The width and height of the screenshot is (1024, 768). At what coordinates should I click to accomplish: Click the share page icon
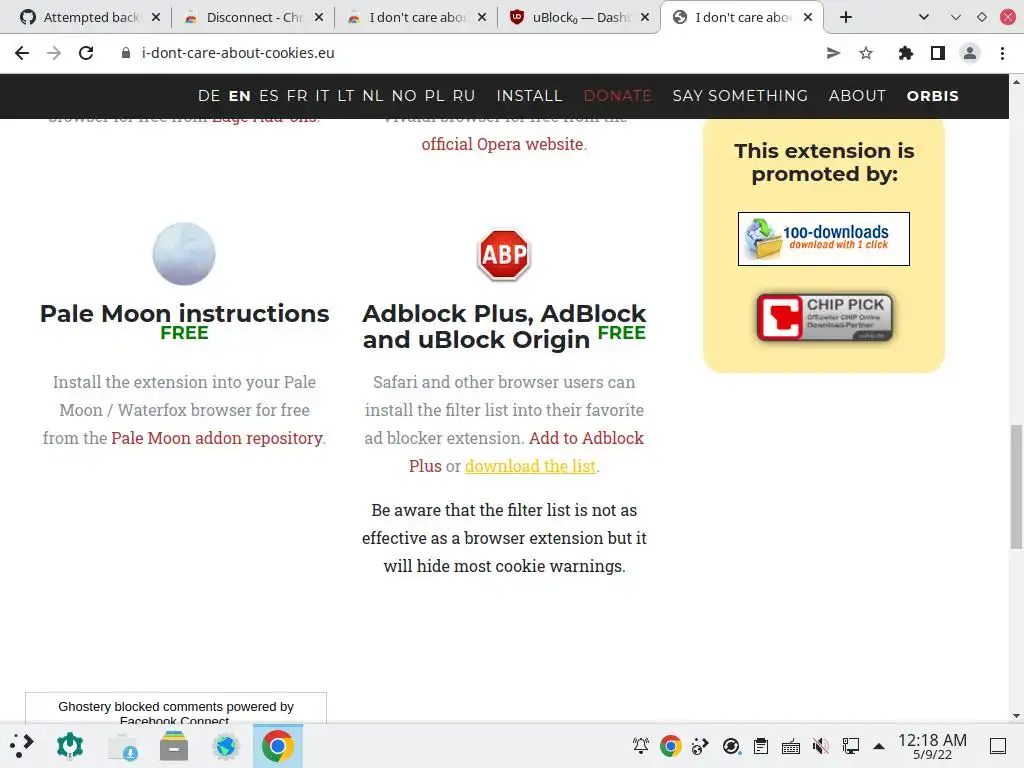pos(833,53)
